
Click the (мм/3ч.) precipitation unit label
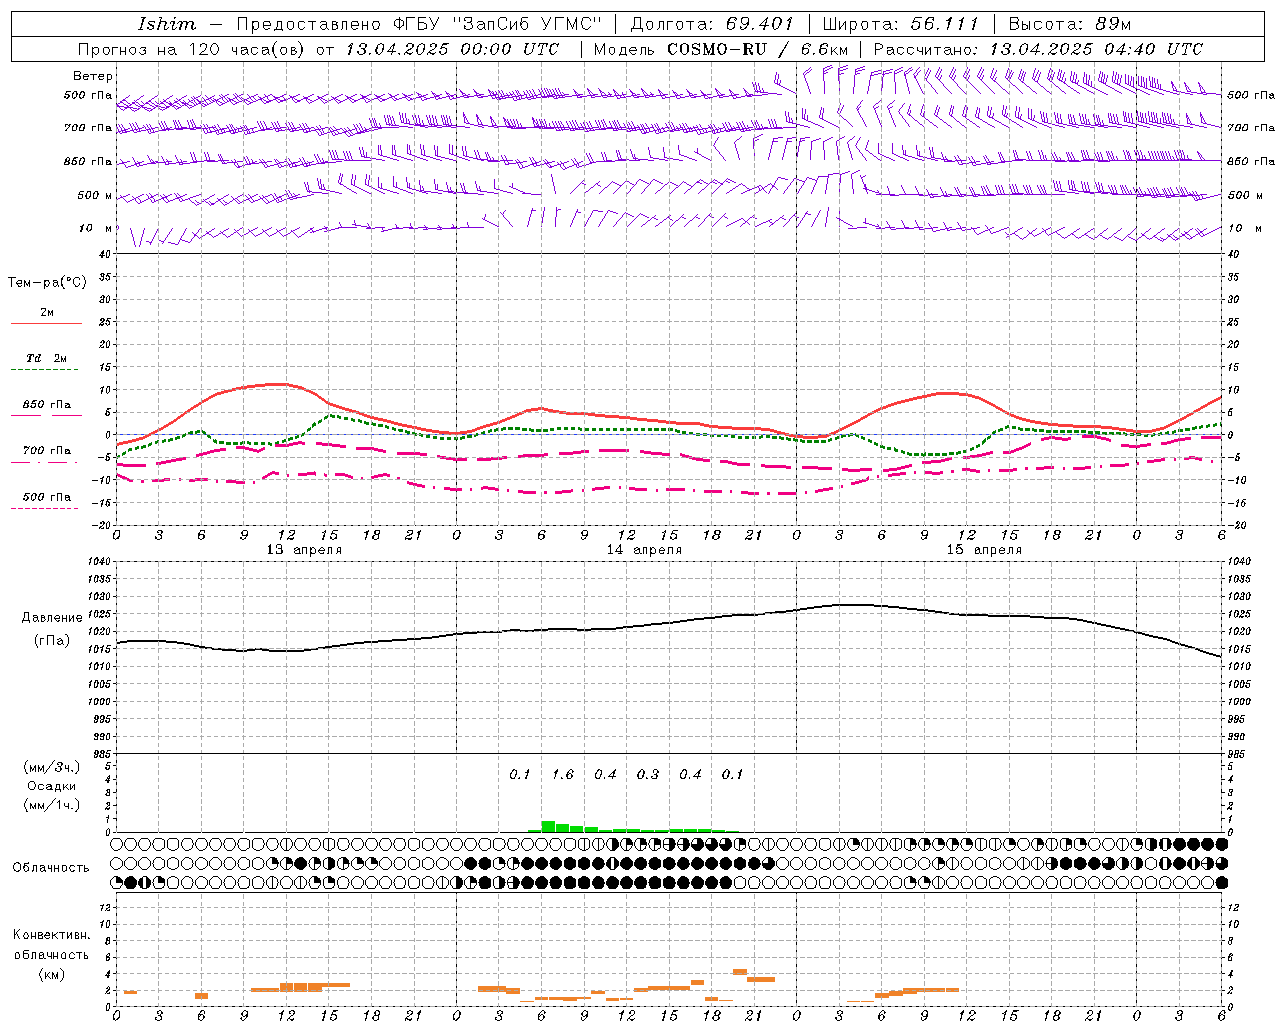52,767
